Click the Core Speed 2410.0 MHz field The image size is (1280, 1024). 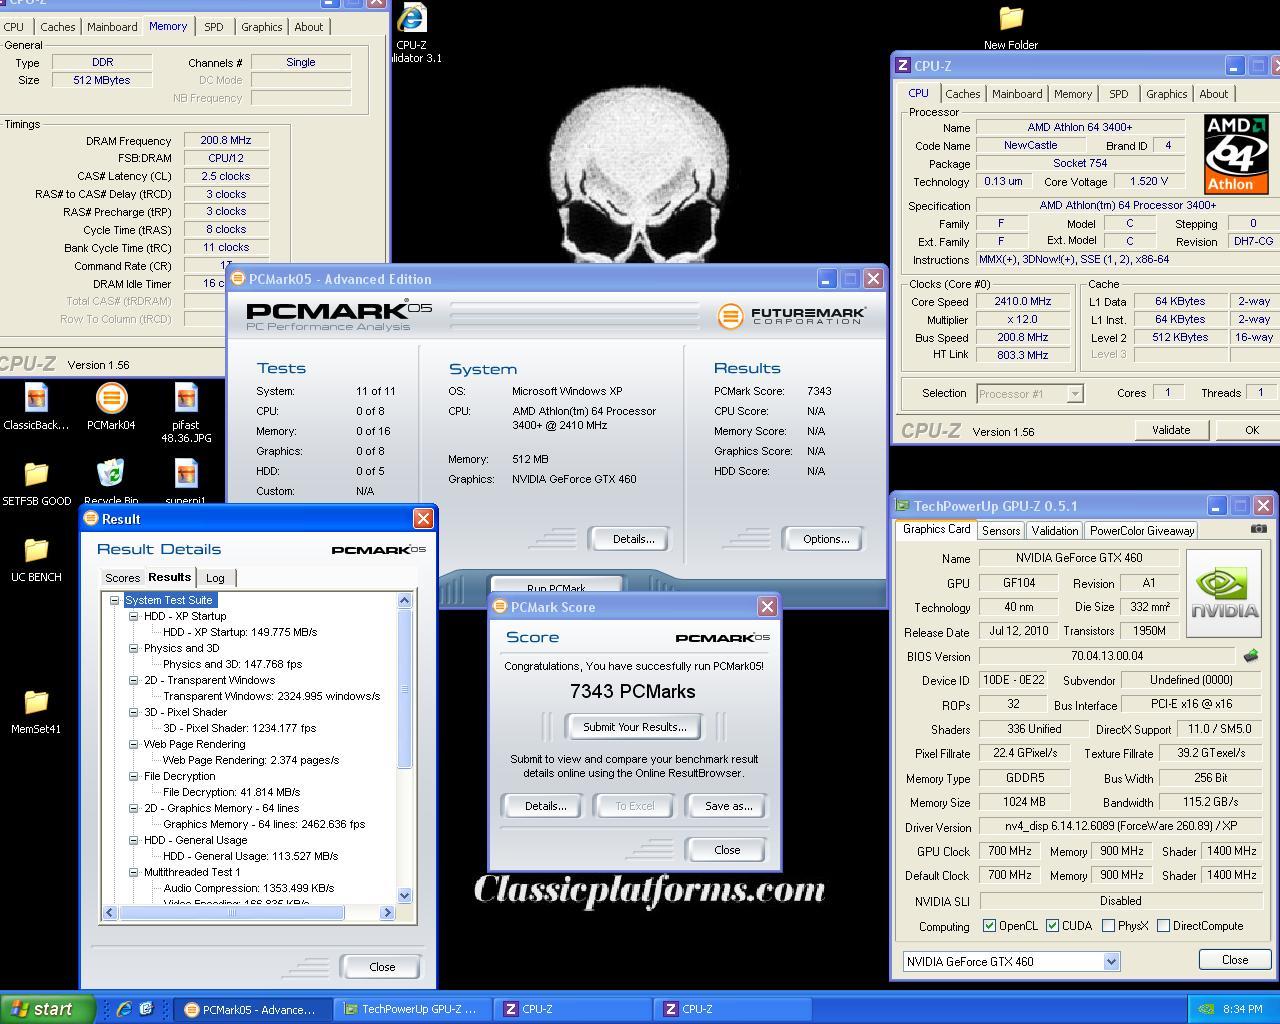click(1022, 301)
